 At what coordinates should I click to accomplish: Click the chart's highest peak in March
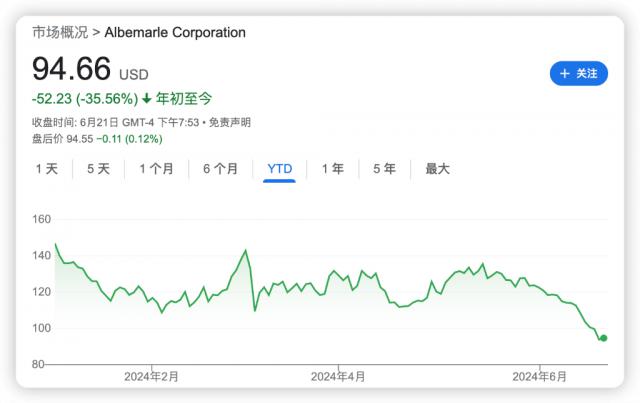(245, 250)
